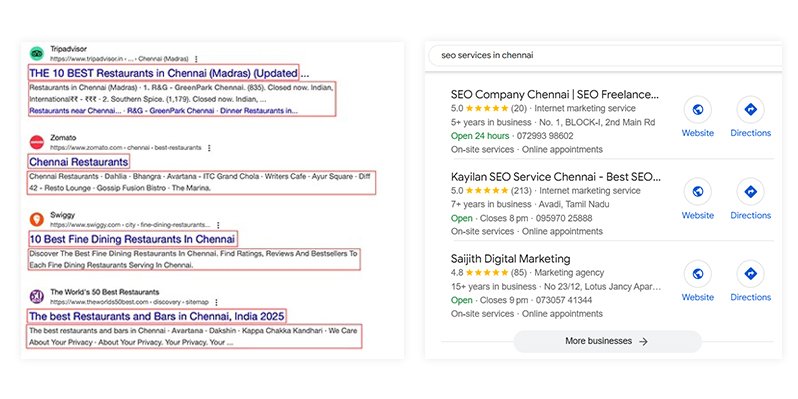The height and width of the screenshot is (399, 798).
Task: Click the 'Directions' label for Saijith Digital Marketing
Action: (x=751, y=297)
